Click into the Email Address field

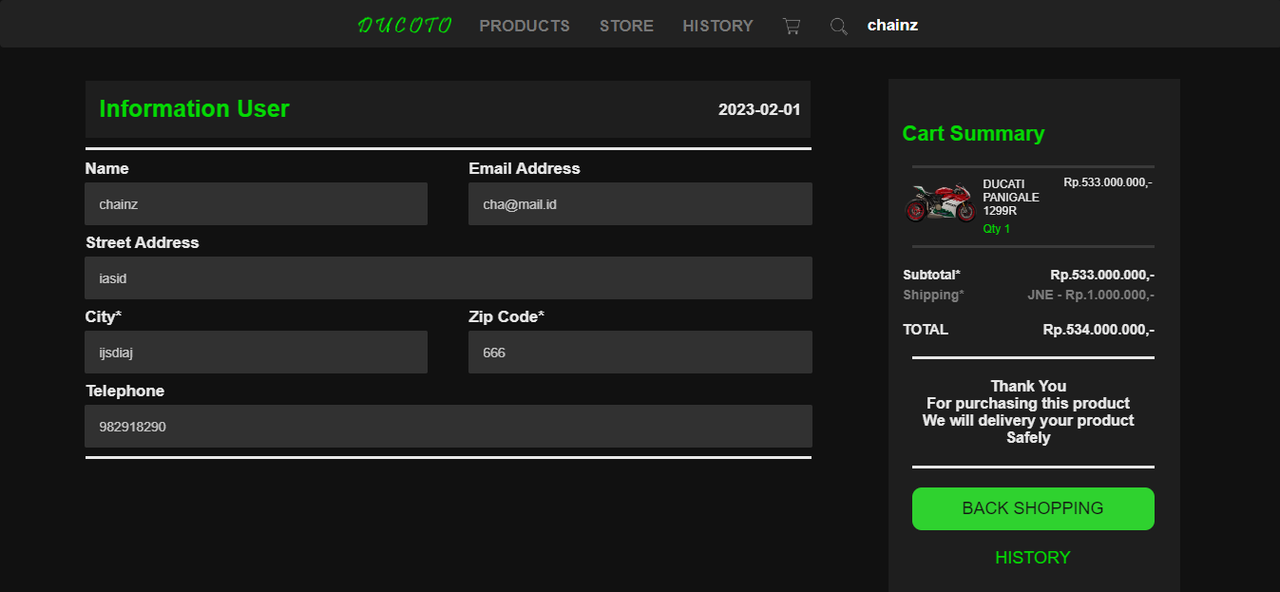pos(640,204)
